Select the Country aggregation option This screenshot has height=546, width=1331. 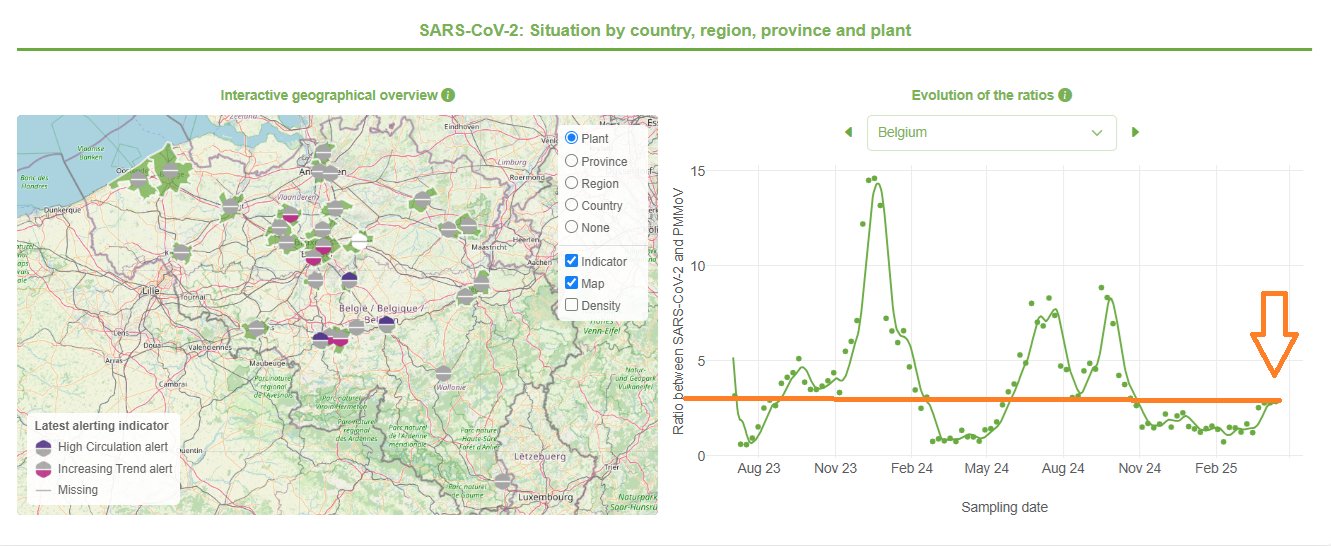[572, 205]
